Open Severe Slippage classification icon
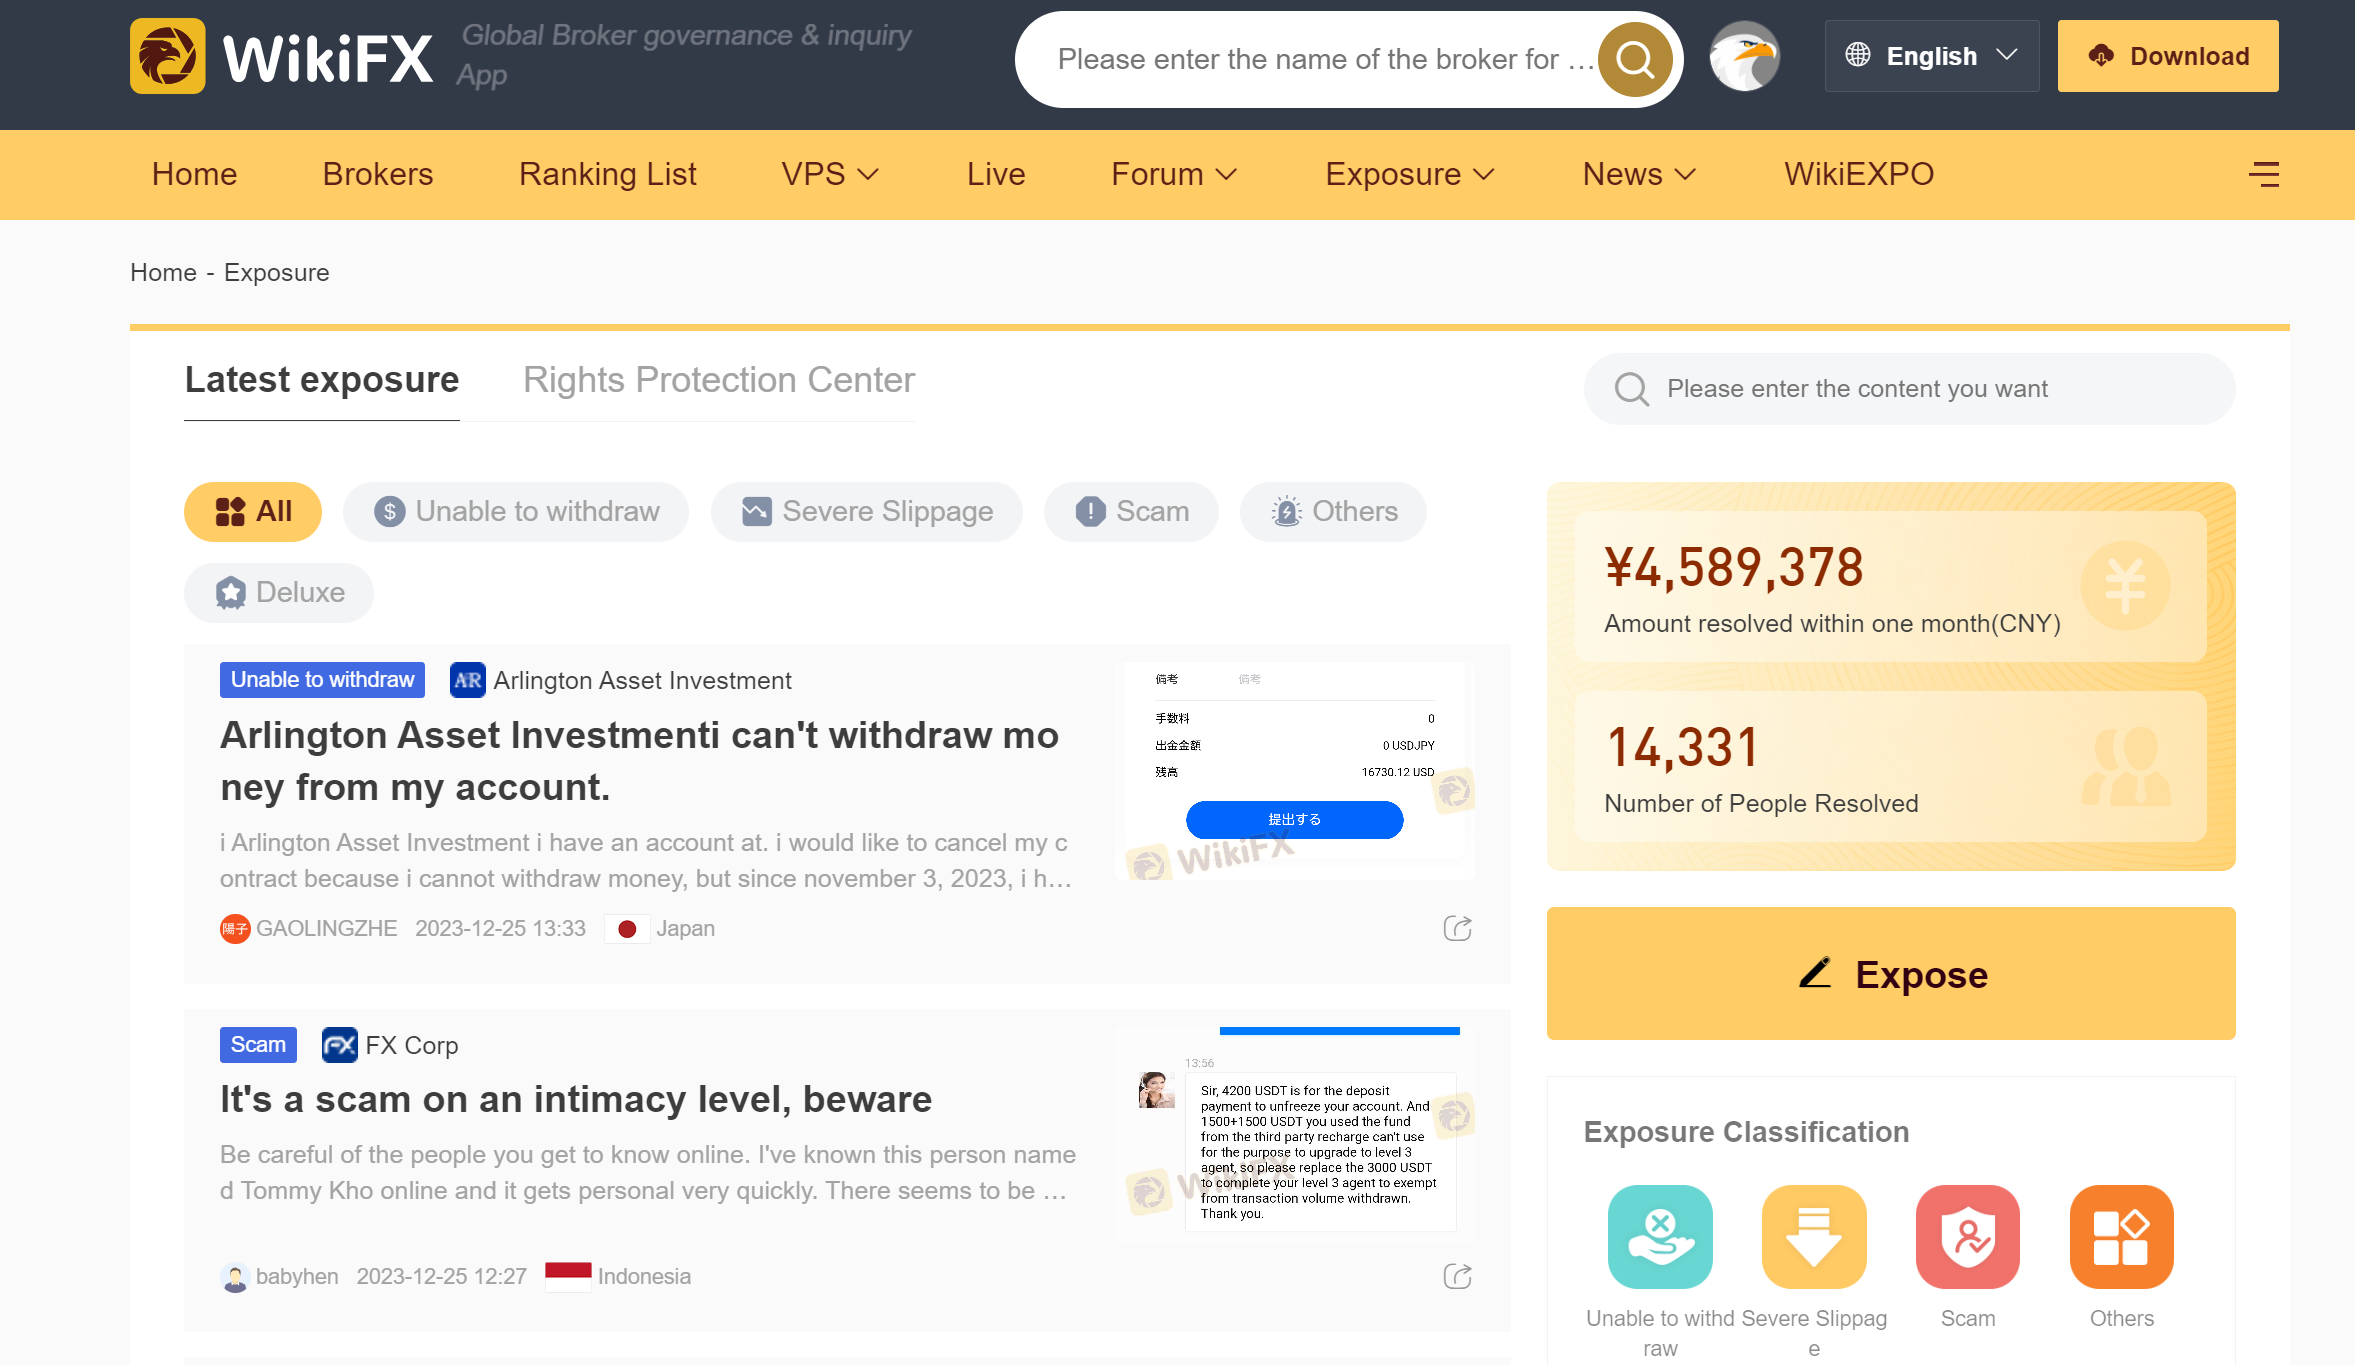Image resolution: width=2355 pixels, height=1365 pixels. click(x=1814, y=1237)
